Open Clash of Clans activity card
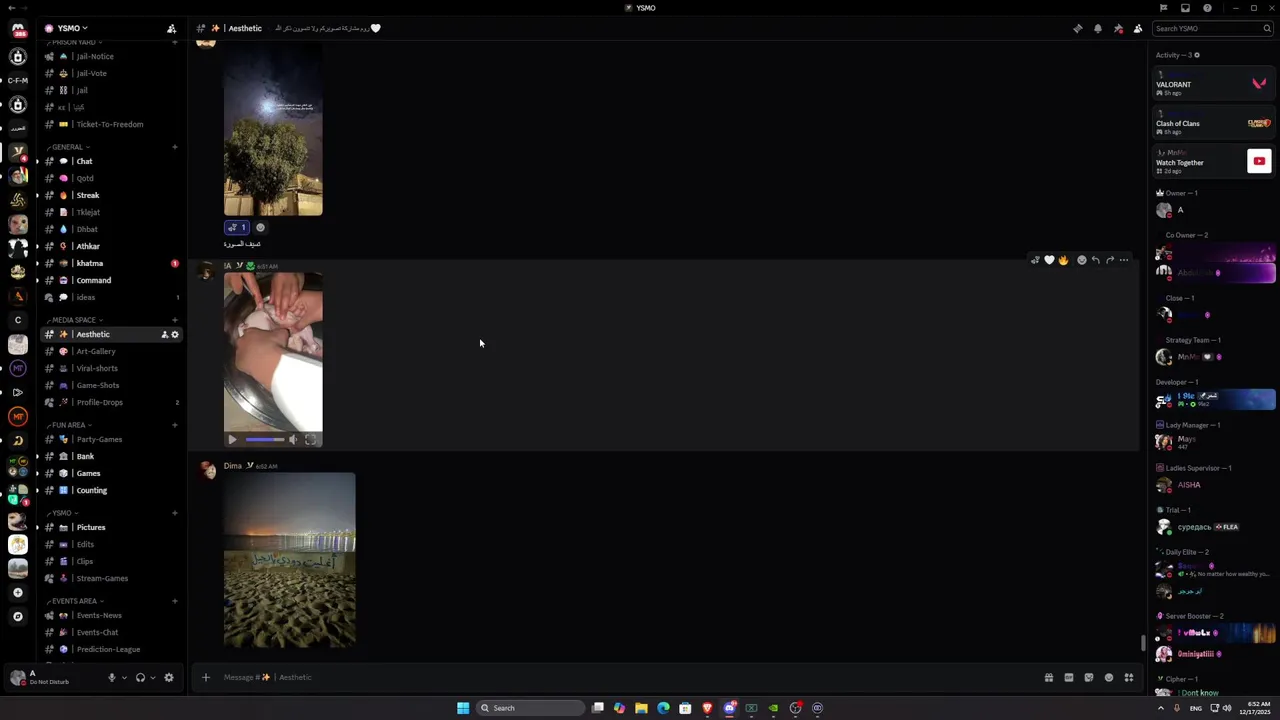This screenshot has width=1280, height=720. pos(1214,123)
